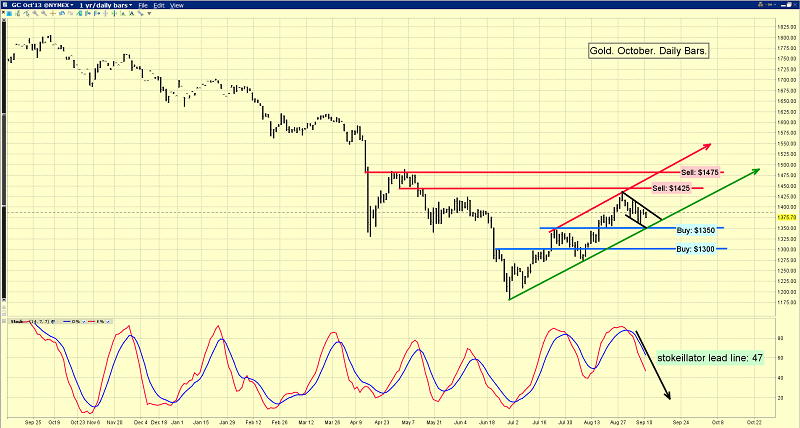Toggle the blue D% line checkbox
This screenshot has height=428, width=800.
84,321
